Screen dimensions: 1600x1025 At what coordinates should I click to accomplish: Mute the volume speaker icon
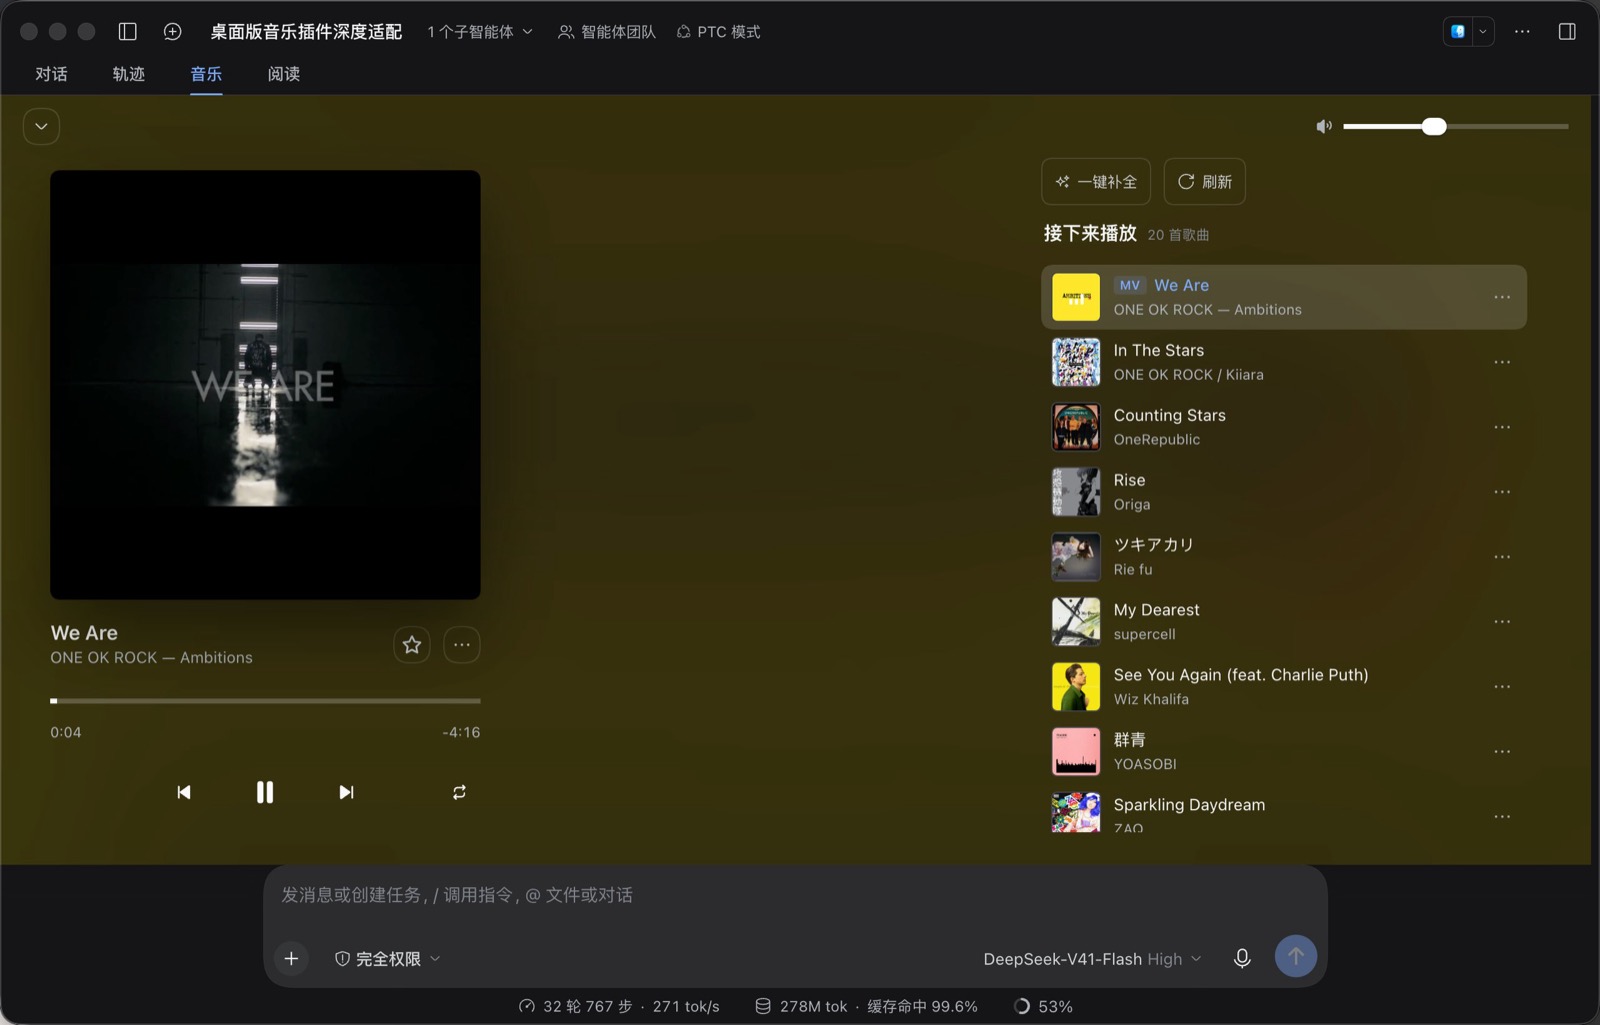click(x=1324, y=127)
